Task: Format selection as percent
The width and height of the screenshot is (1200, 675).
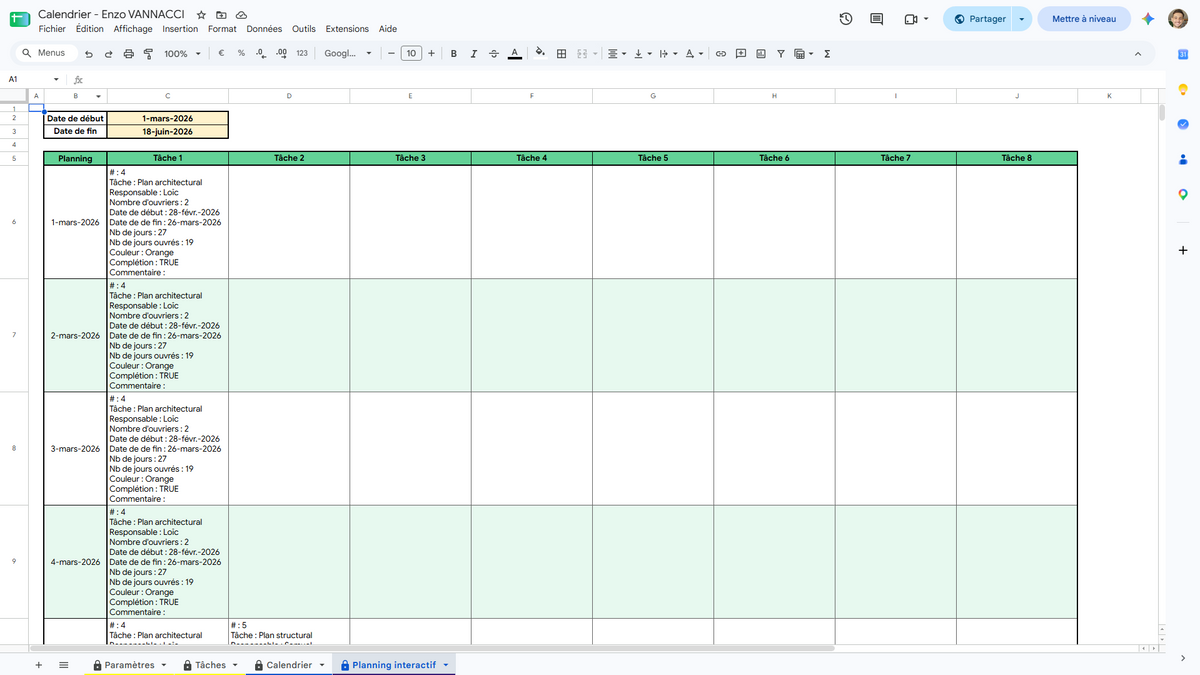Action: (x=241, y=53)
